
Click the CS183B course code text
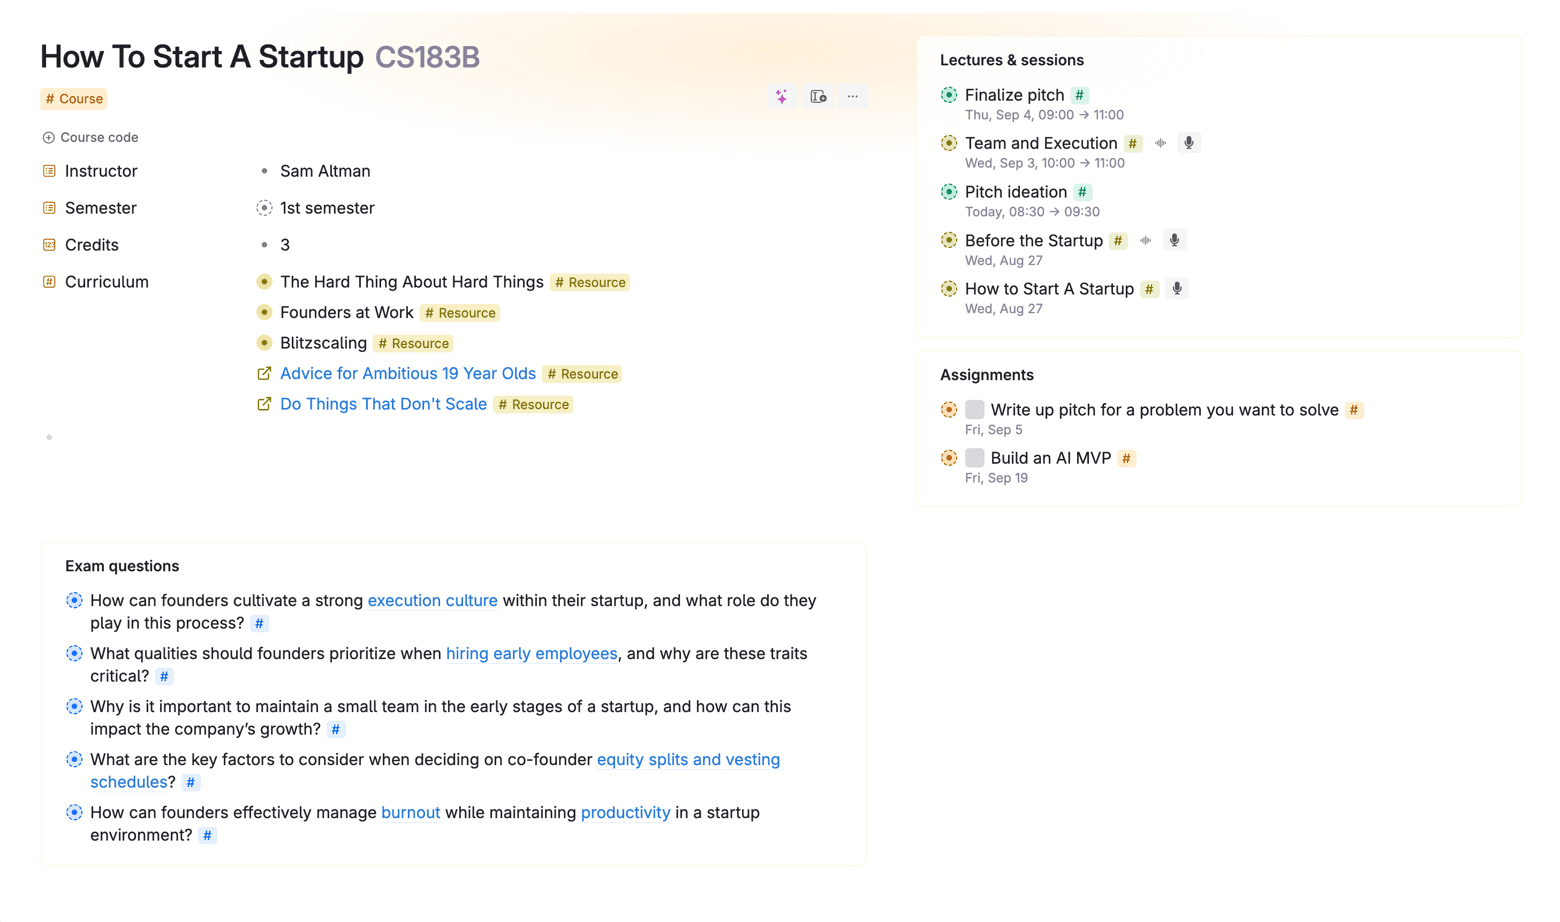pyautogui.click(x=427, y=57)
